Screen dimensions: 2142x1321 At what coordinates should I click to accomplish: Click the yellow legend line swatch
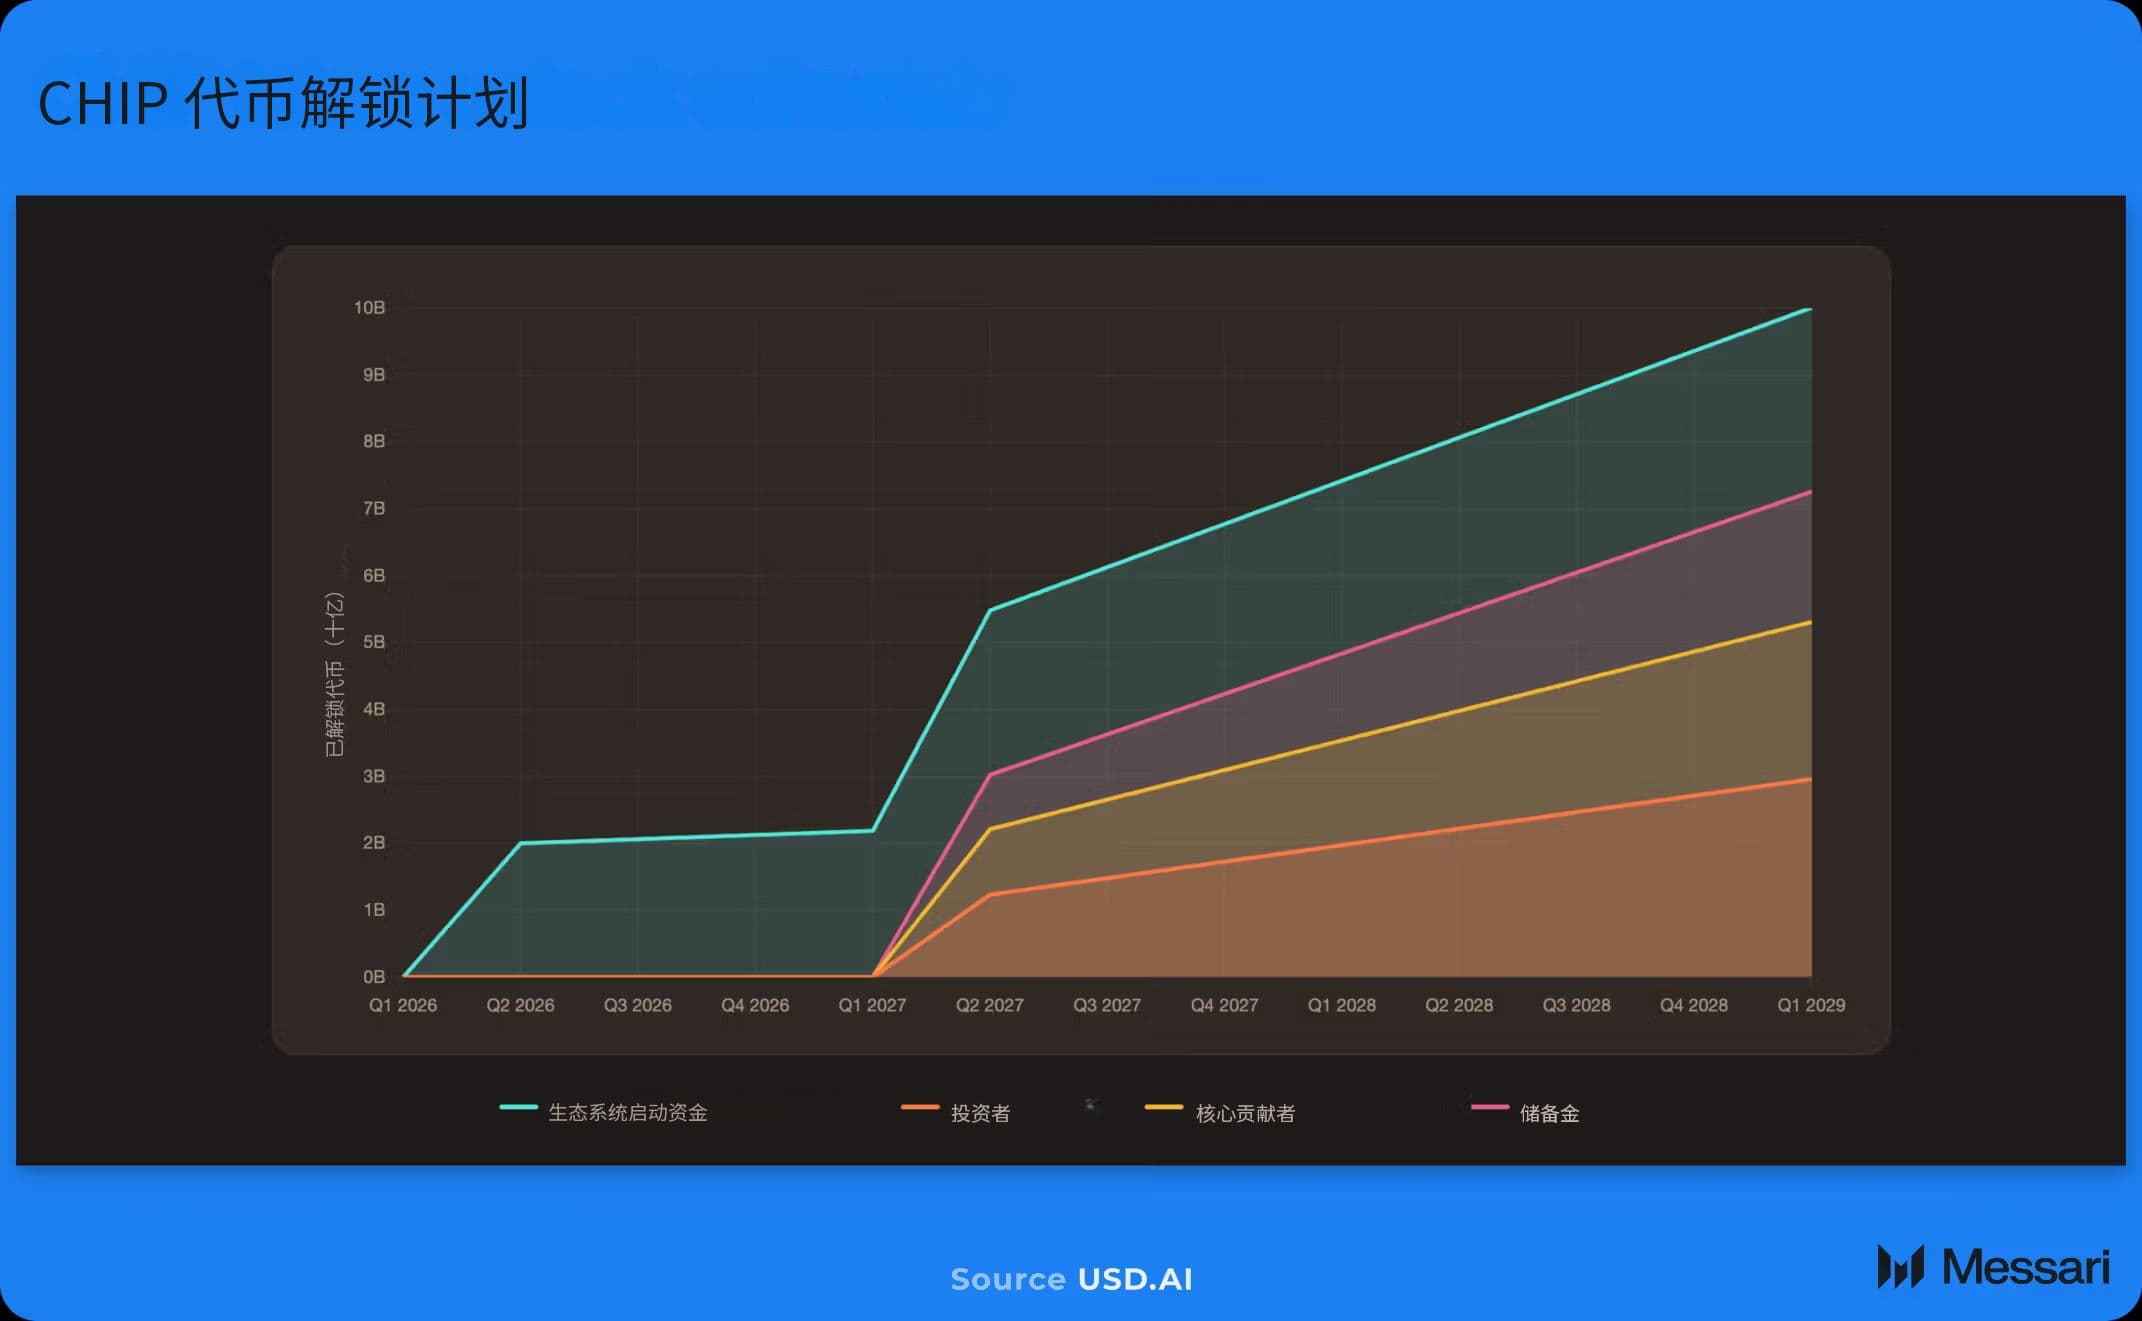click(1164, 1107)
